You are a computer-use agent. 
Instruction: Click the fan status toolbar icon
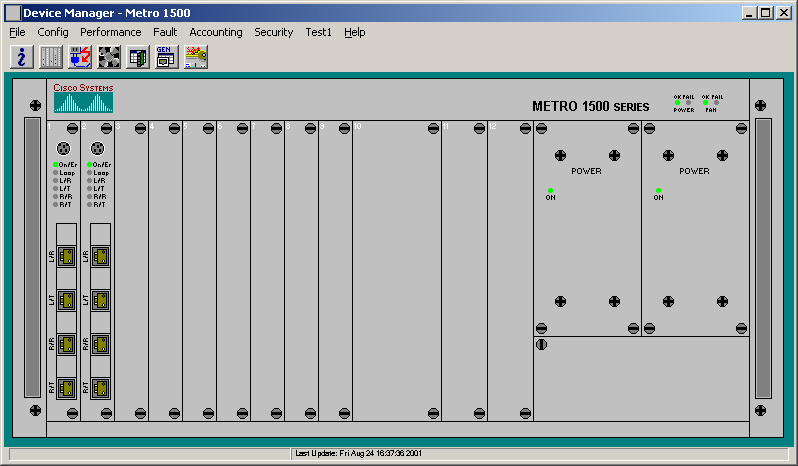pyautogui.click(x=108, y=57)
